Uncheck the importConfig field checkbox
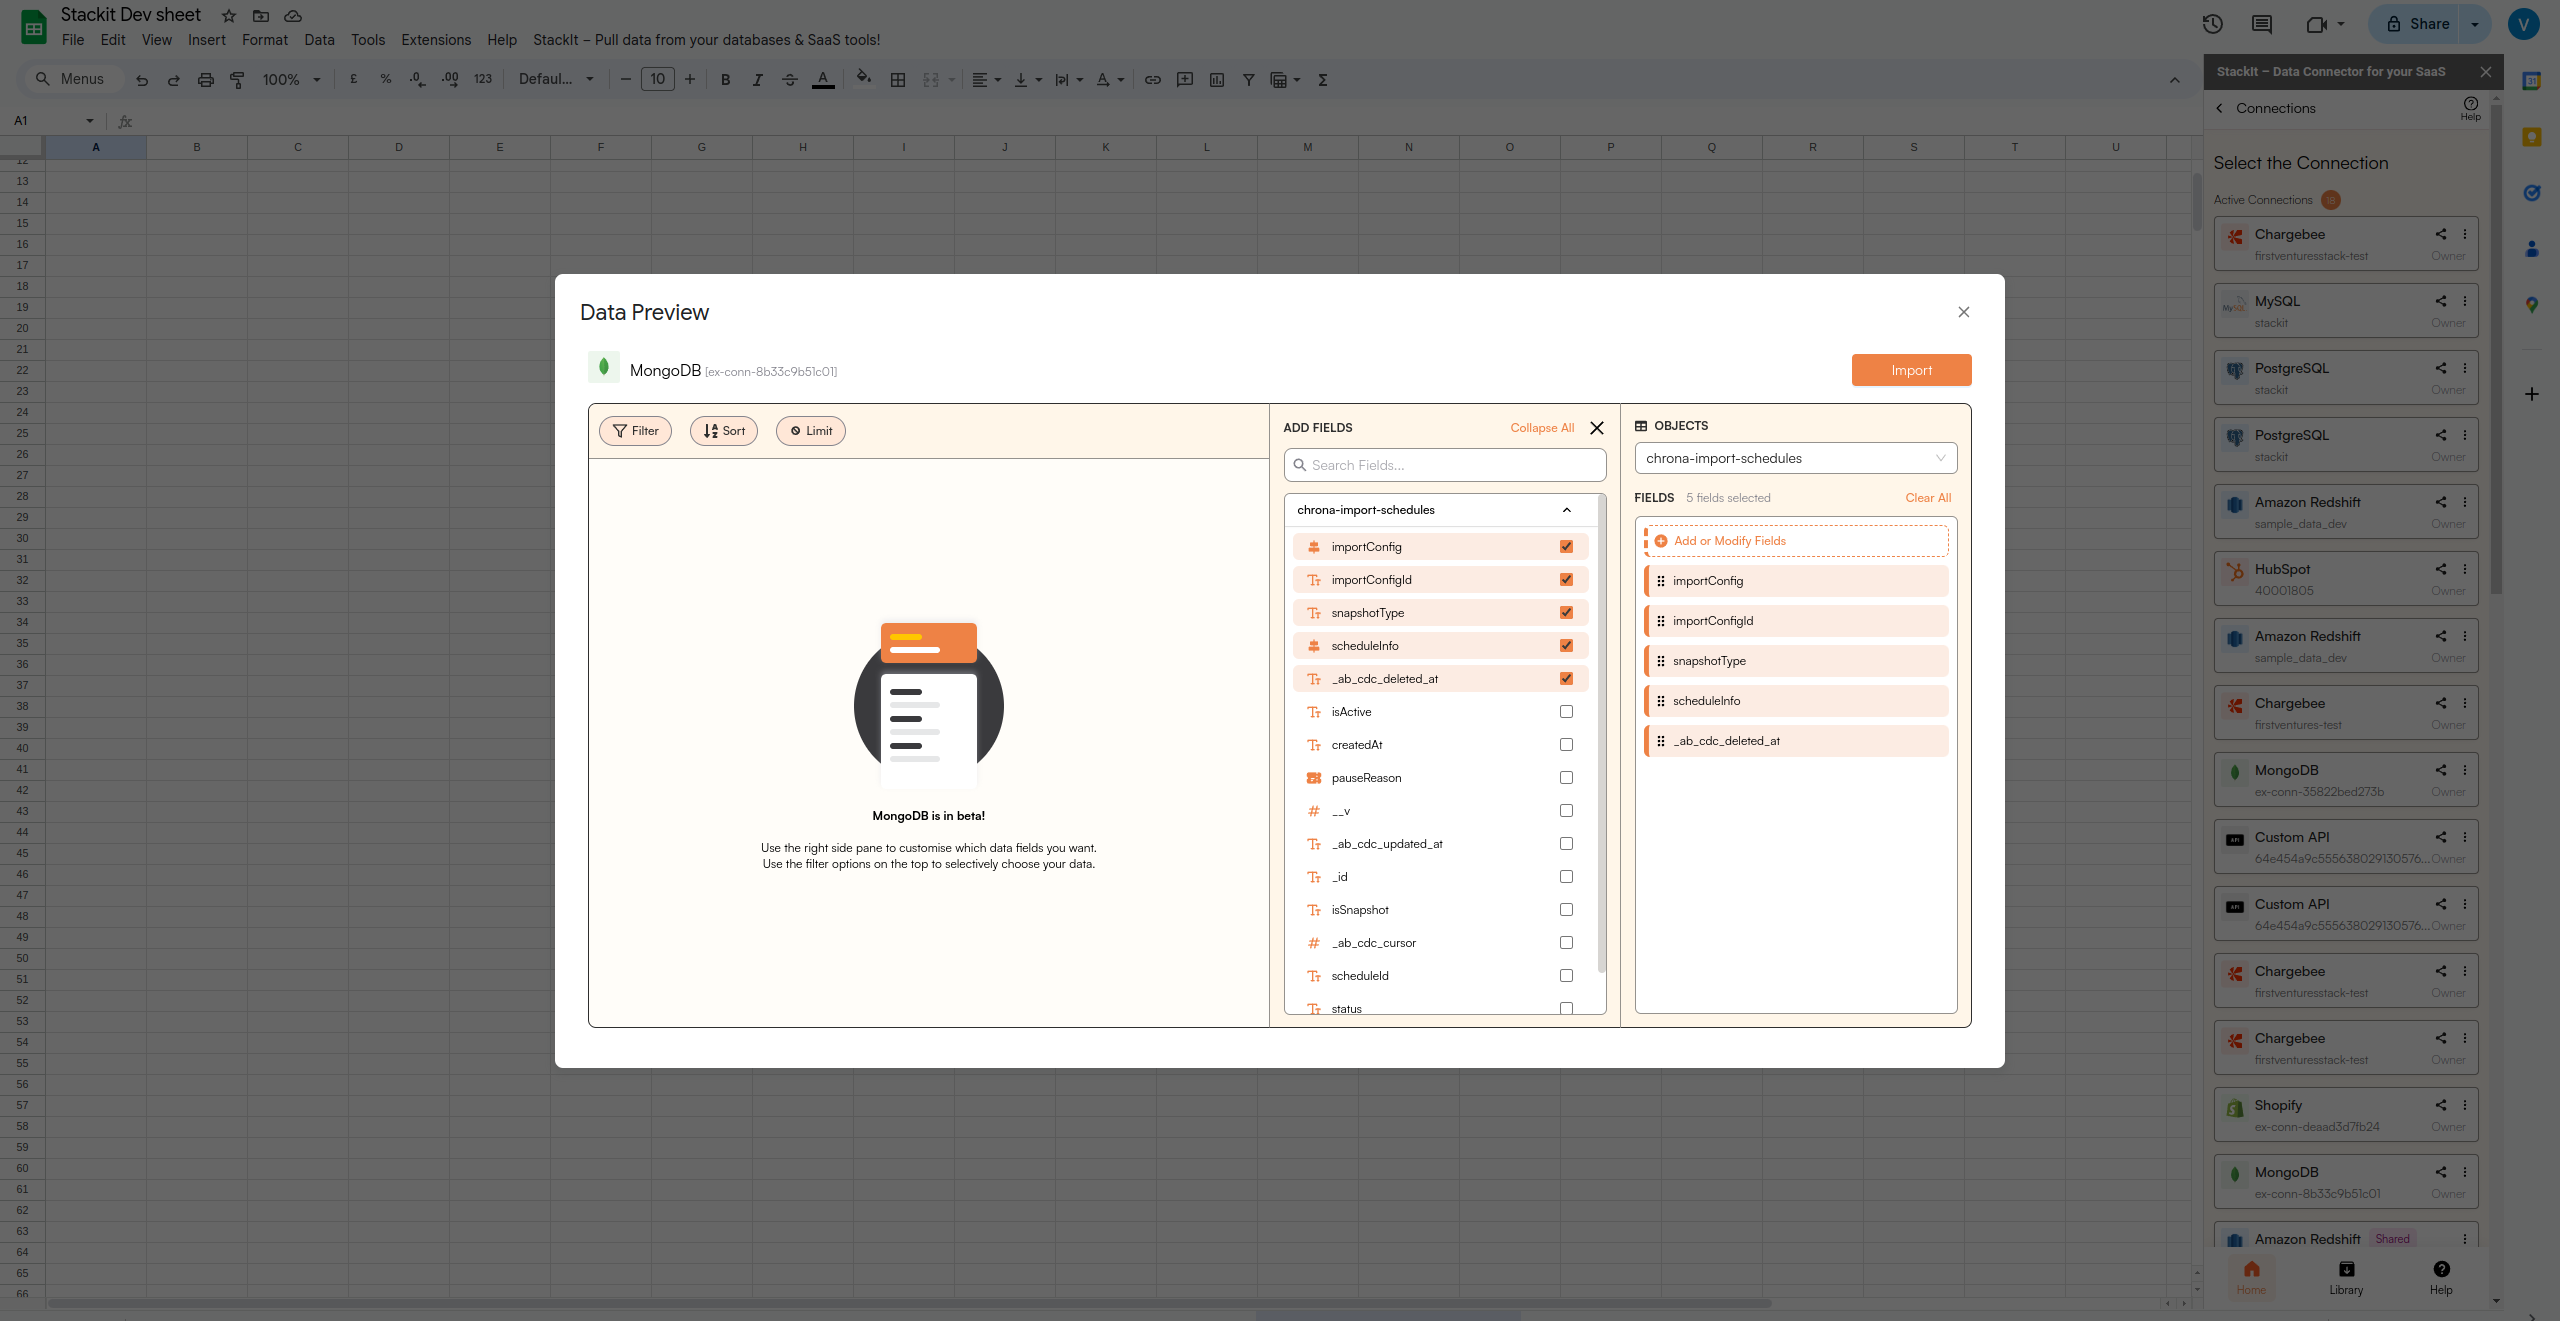 pyautogui.click(x=1566, y=547)
